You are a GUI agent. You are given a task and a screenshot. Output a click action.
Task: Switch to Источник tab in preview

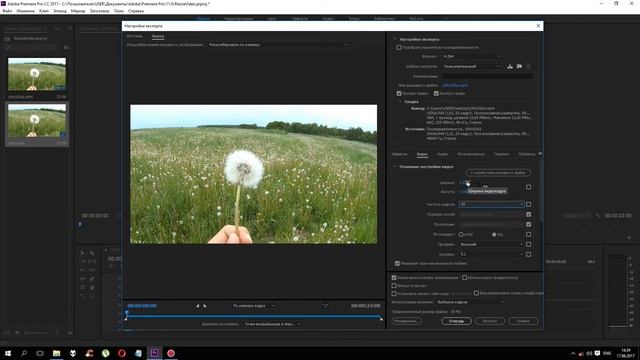(134, 36)
